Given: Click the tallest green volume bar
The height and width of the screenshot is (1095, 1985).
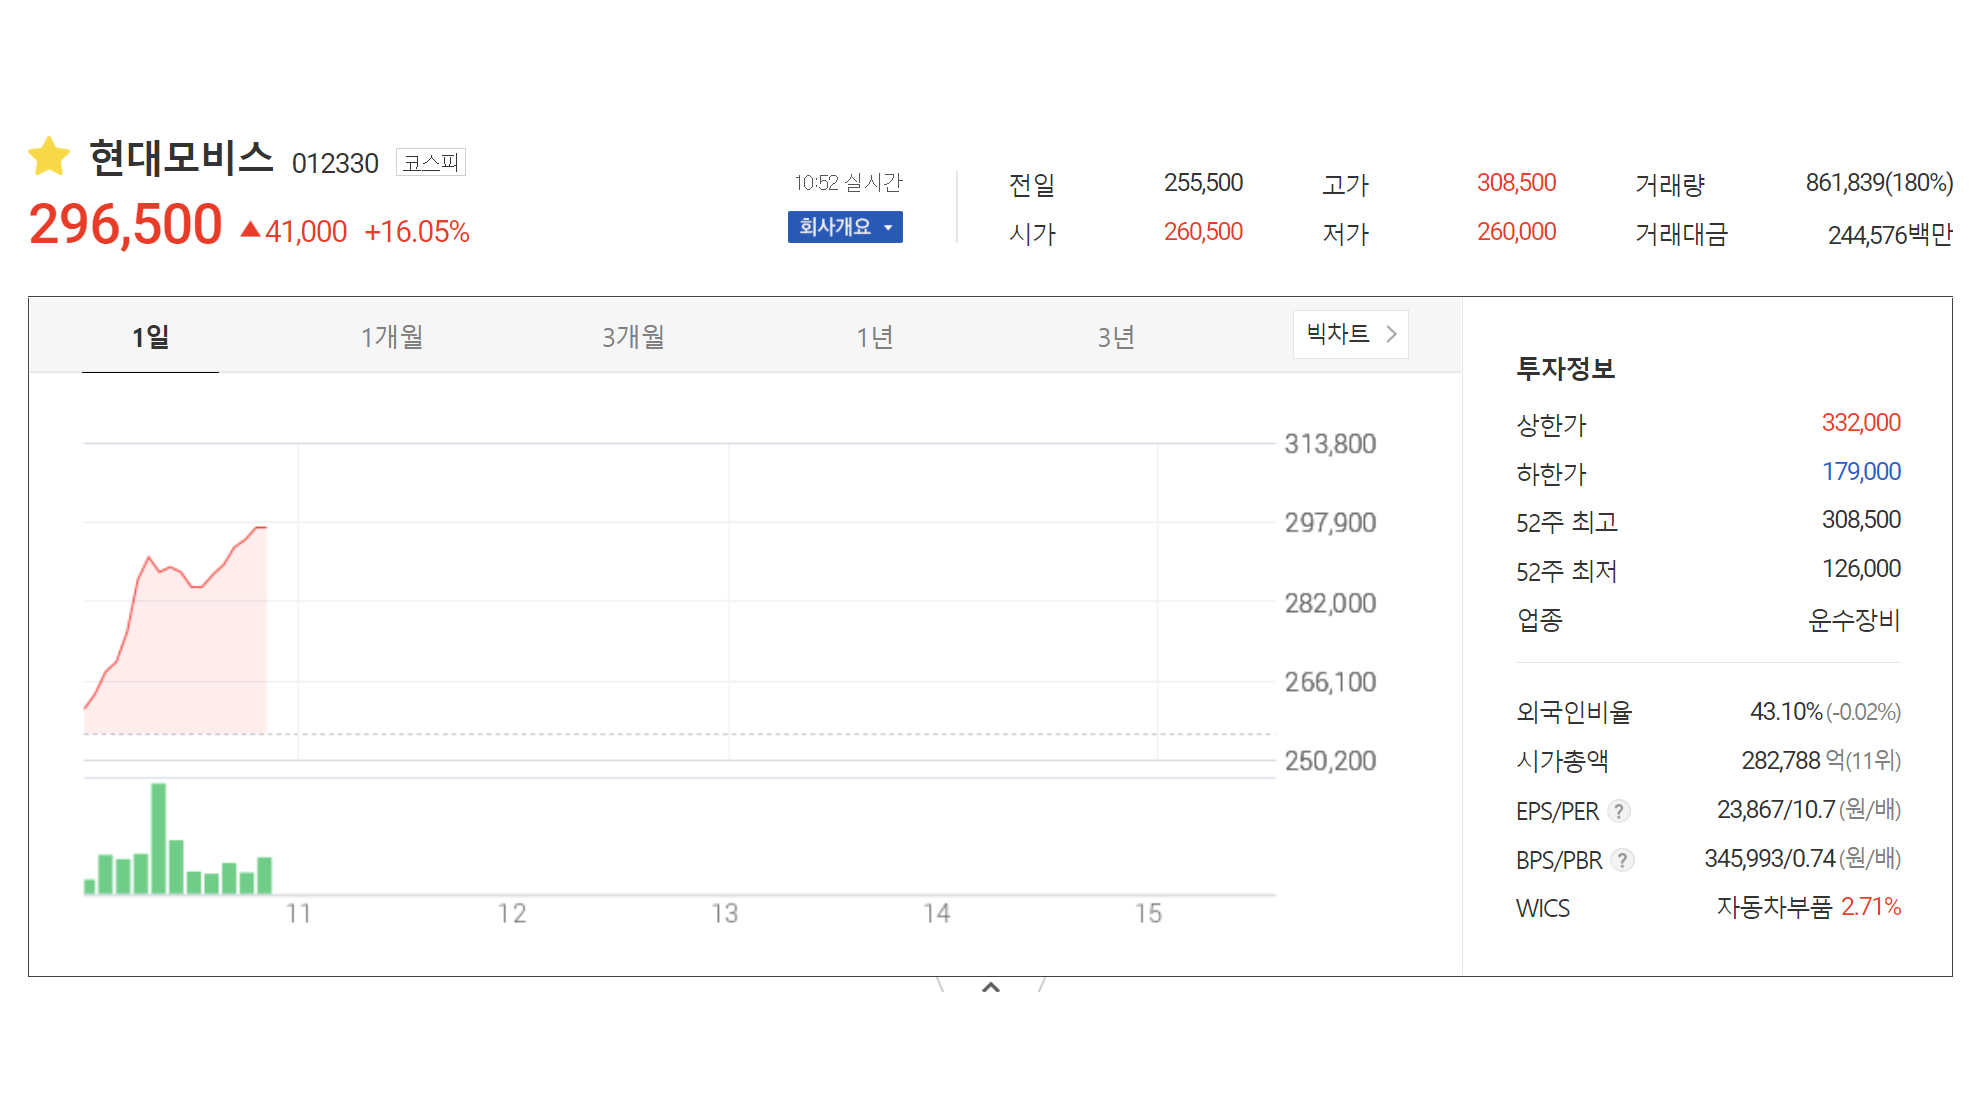Looking at the screenshot, I should click(158, 838).
